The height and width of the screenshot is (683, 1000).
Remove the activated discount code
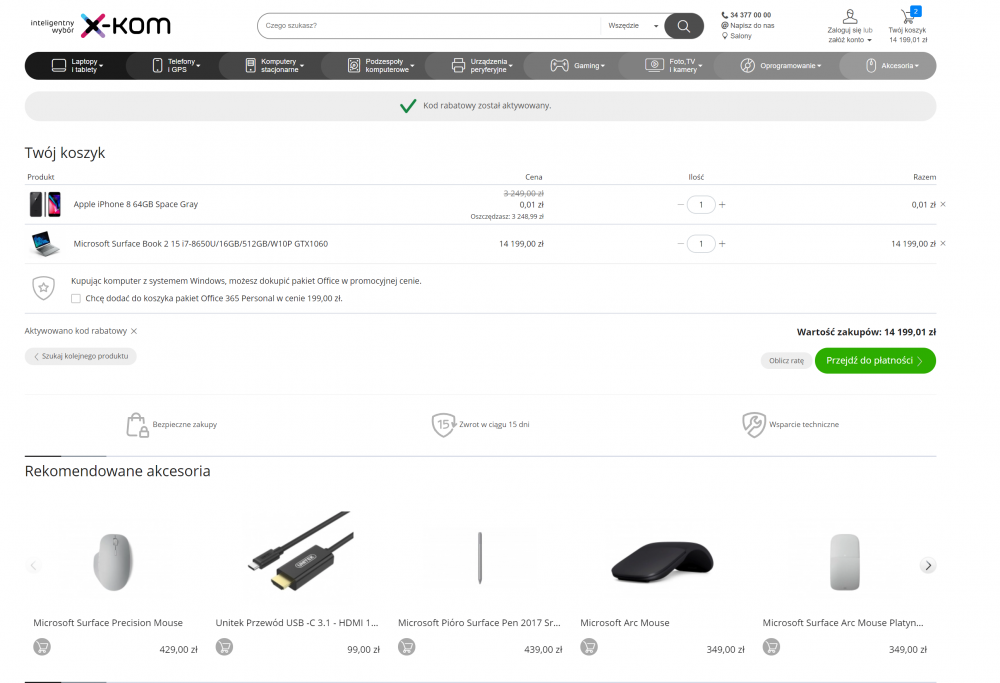(x=134, y=331)
